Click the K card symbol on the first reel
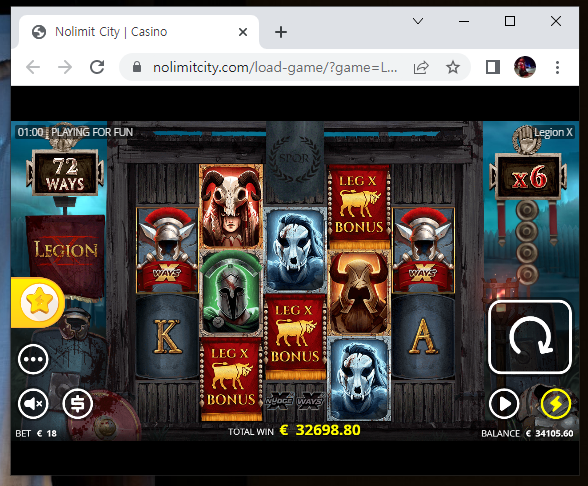Screen dimensions: 588x486 click(x=167, y=336)
